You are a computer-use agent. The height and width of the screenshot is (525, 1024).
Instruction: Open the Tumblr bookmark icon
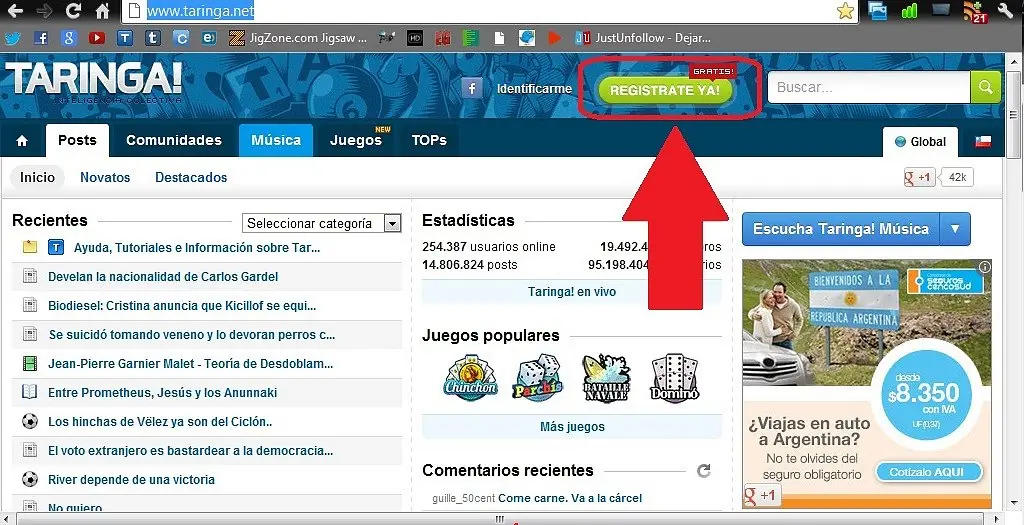[x=153, y=39]
